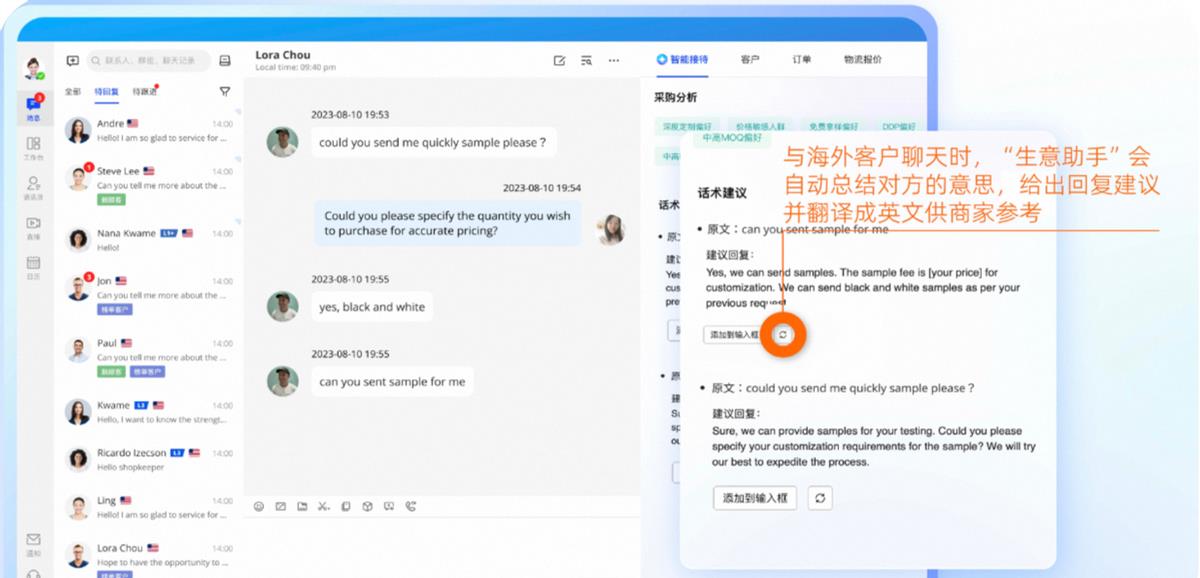Open the filter funnel above the contact list
Image resolution: width=1200 pixels, height=578 pixels.
[225, 90]
